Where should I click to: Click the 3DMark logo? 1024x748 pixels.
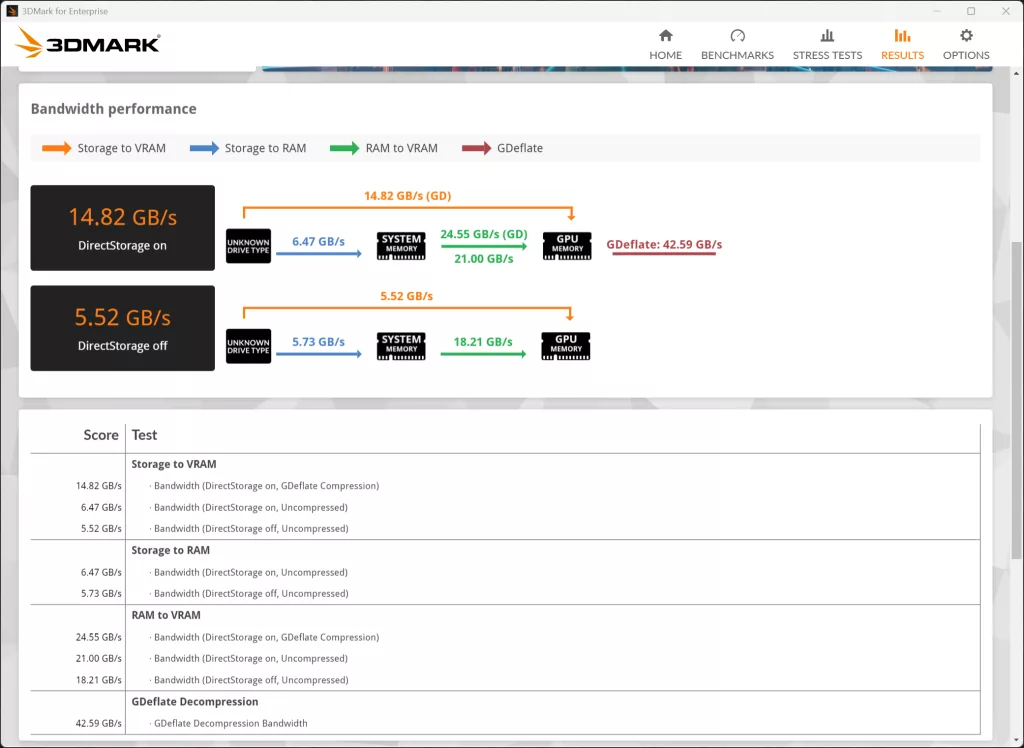pos(88,43)
